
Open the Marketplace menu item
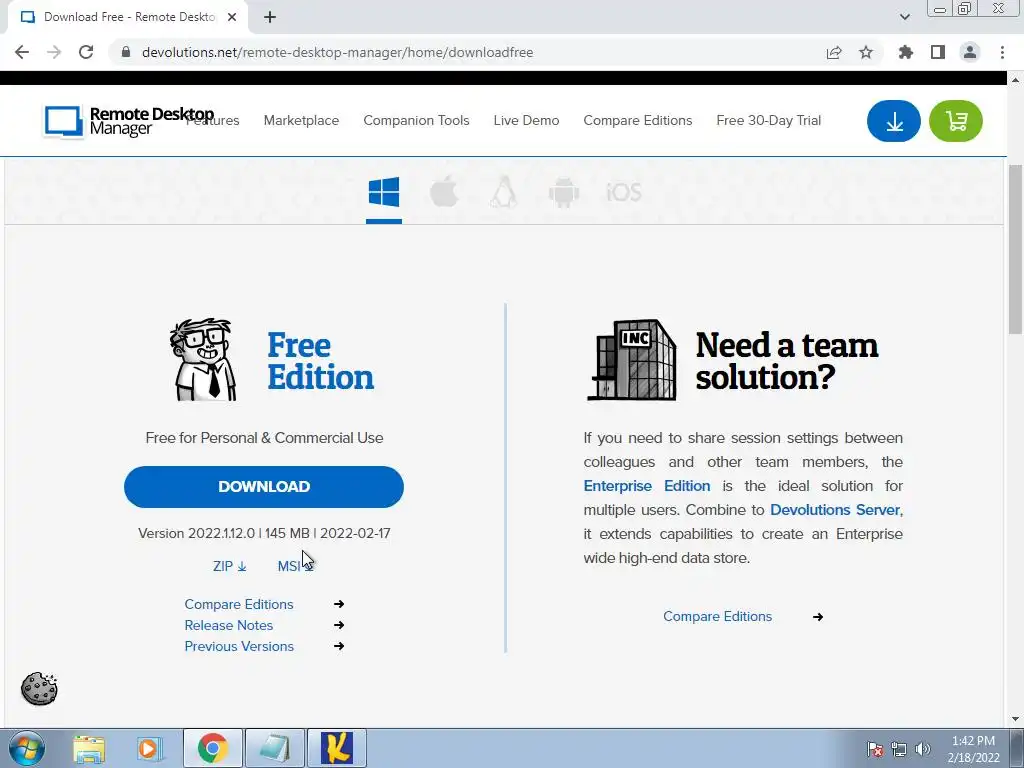(301, 120)
